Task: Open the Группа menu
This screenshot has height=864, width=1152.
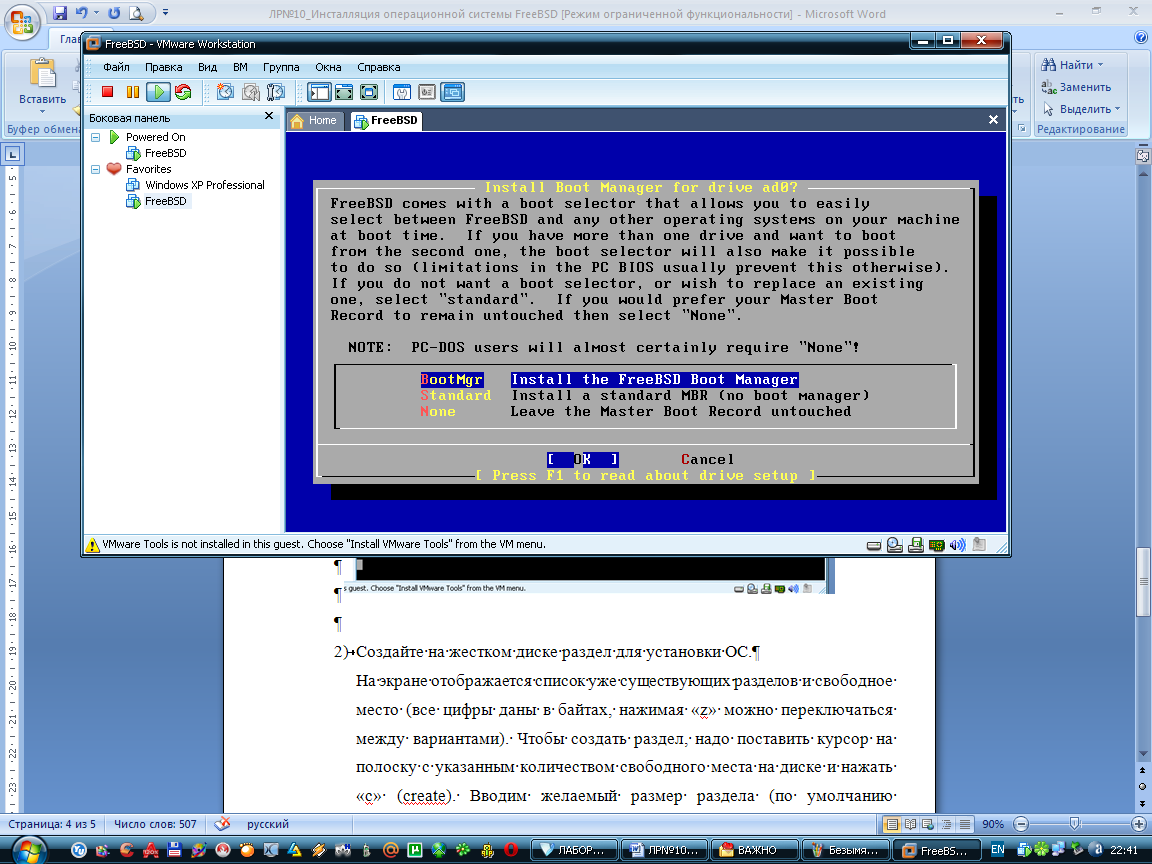Action: 281,67
